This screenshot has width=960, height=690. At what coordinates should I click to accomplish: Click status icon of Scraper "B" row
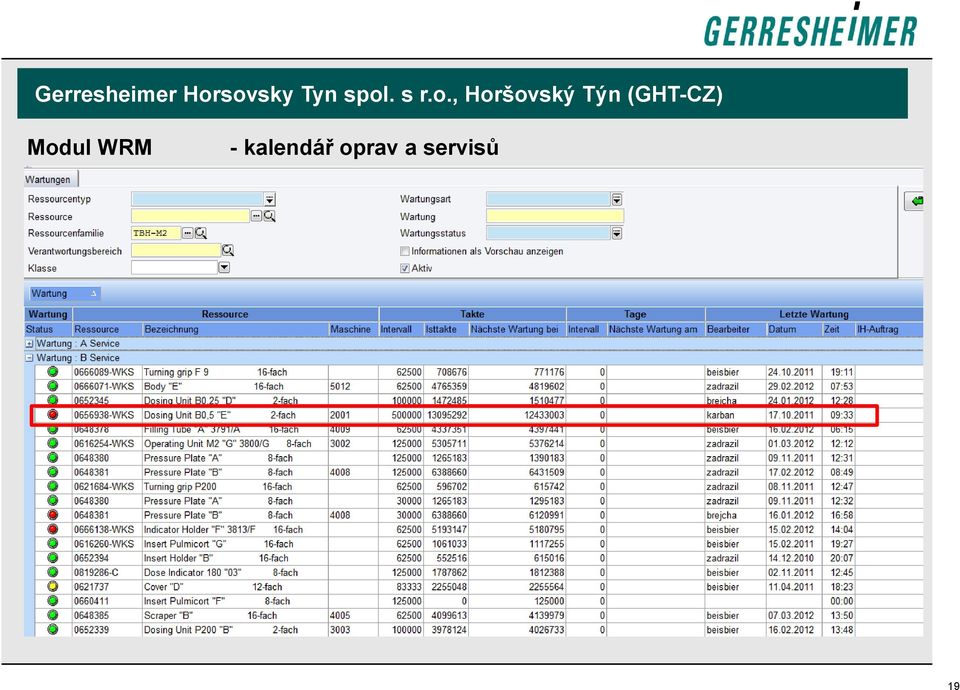[53, 615]
